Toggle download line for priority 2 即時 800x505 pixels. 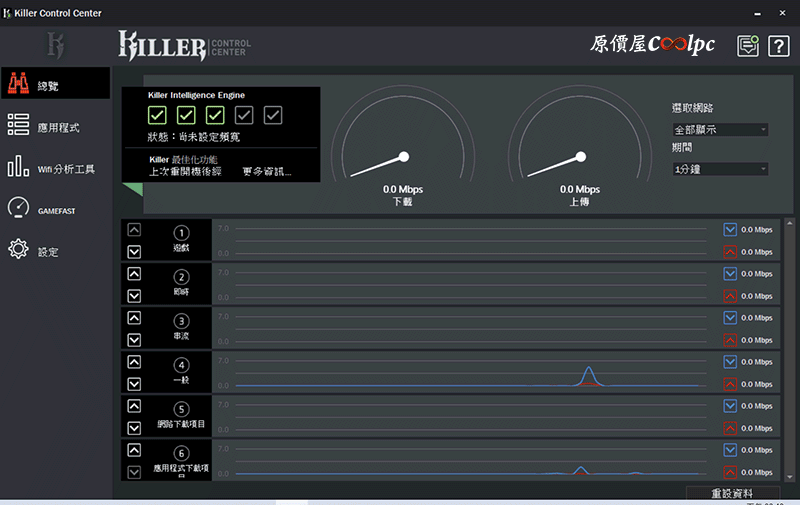coord(730,274)
